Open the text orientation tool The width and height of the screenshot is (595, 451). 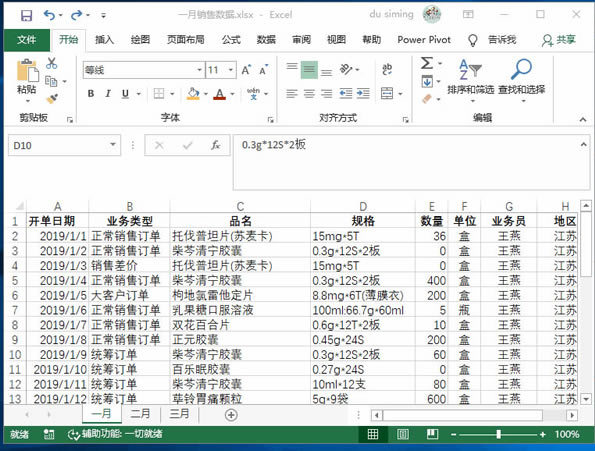pos(346,69)
